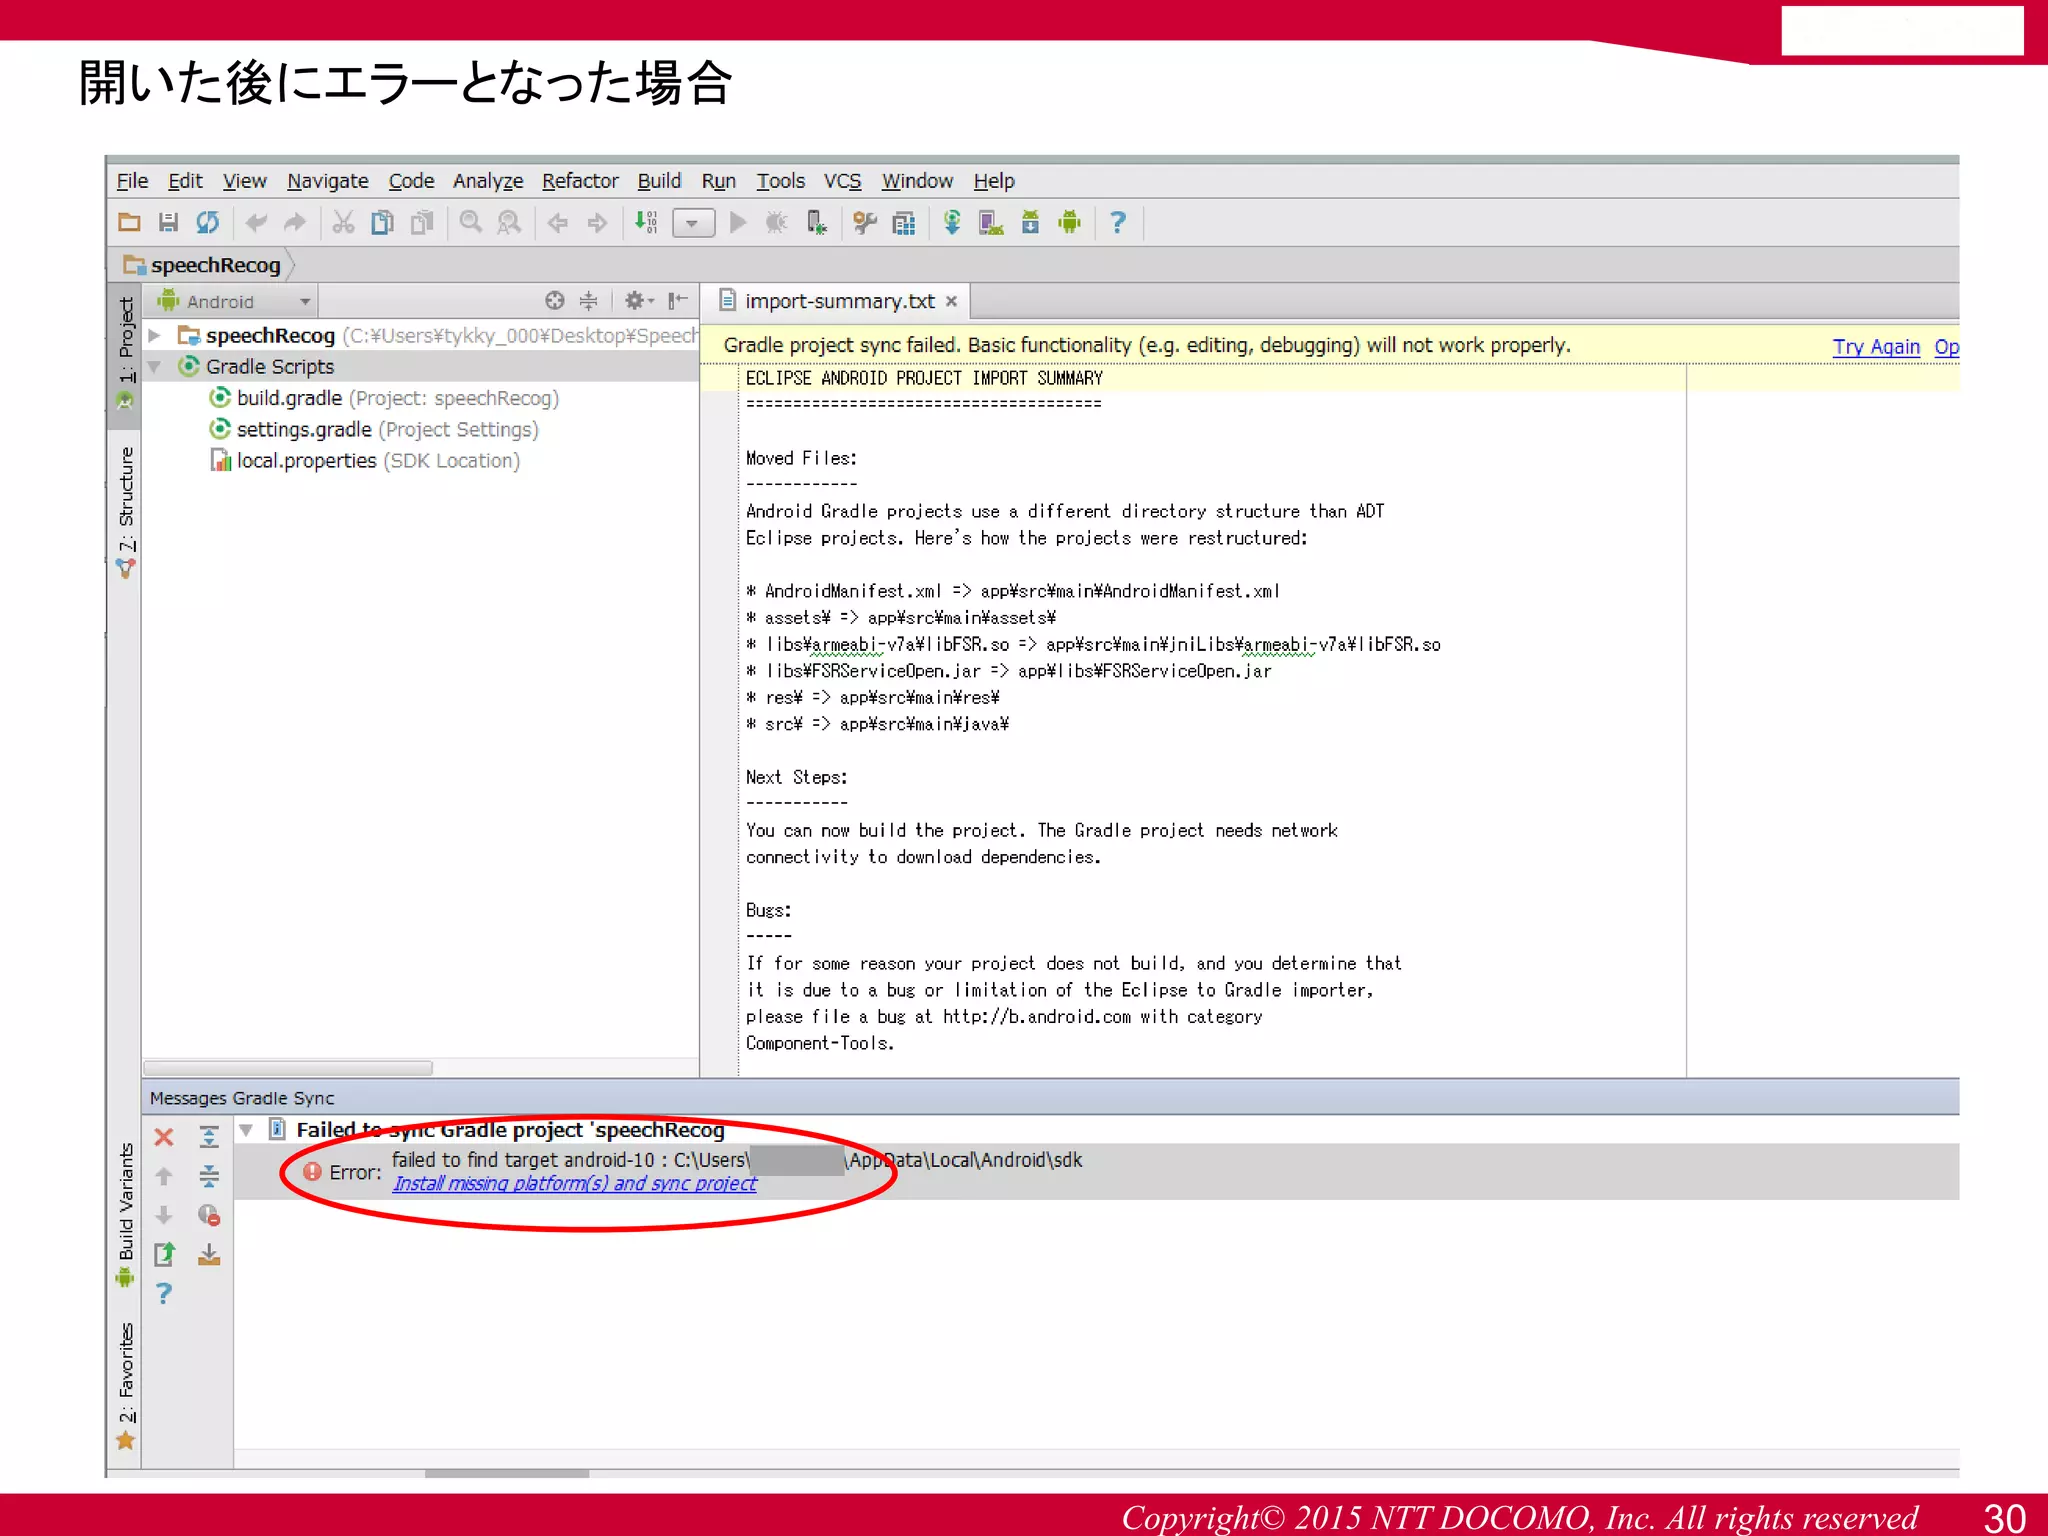
Task: Click the Try Again link
Action: [x=1875, y=347]
